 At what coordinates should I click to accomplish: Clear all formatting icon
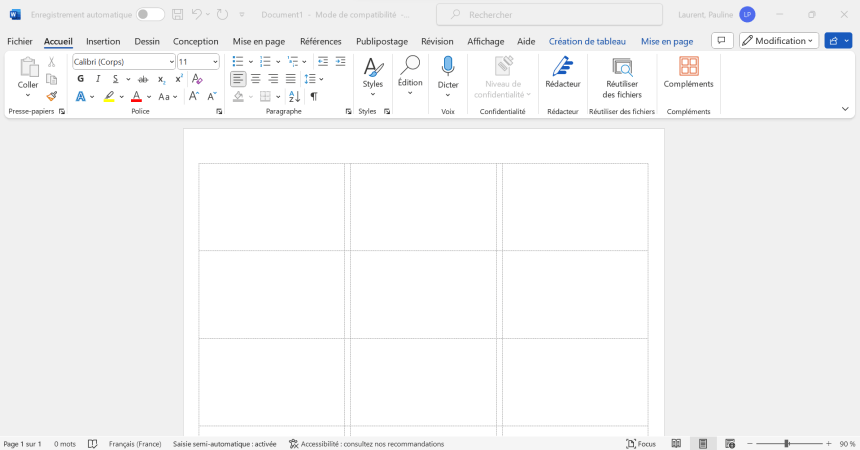click(x=197, y=79)
